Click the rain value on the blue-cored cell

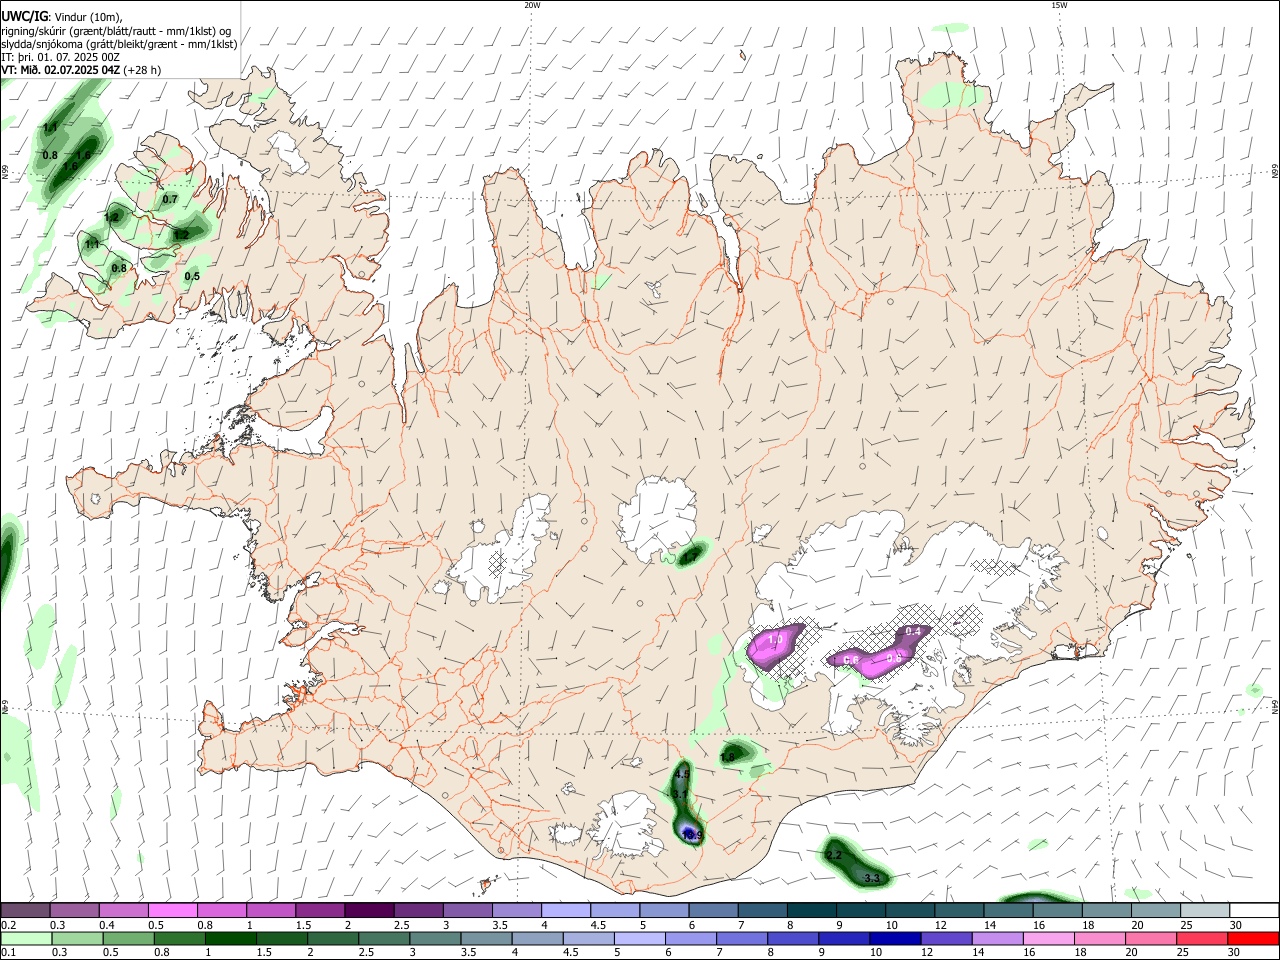tap(692, 834)
